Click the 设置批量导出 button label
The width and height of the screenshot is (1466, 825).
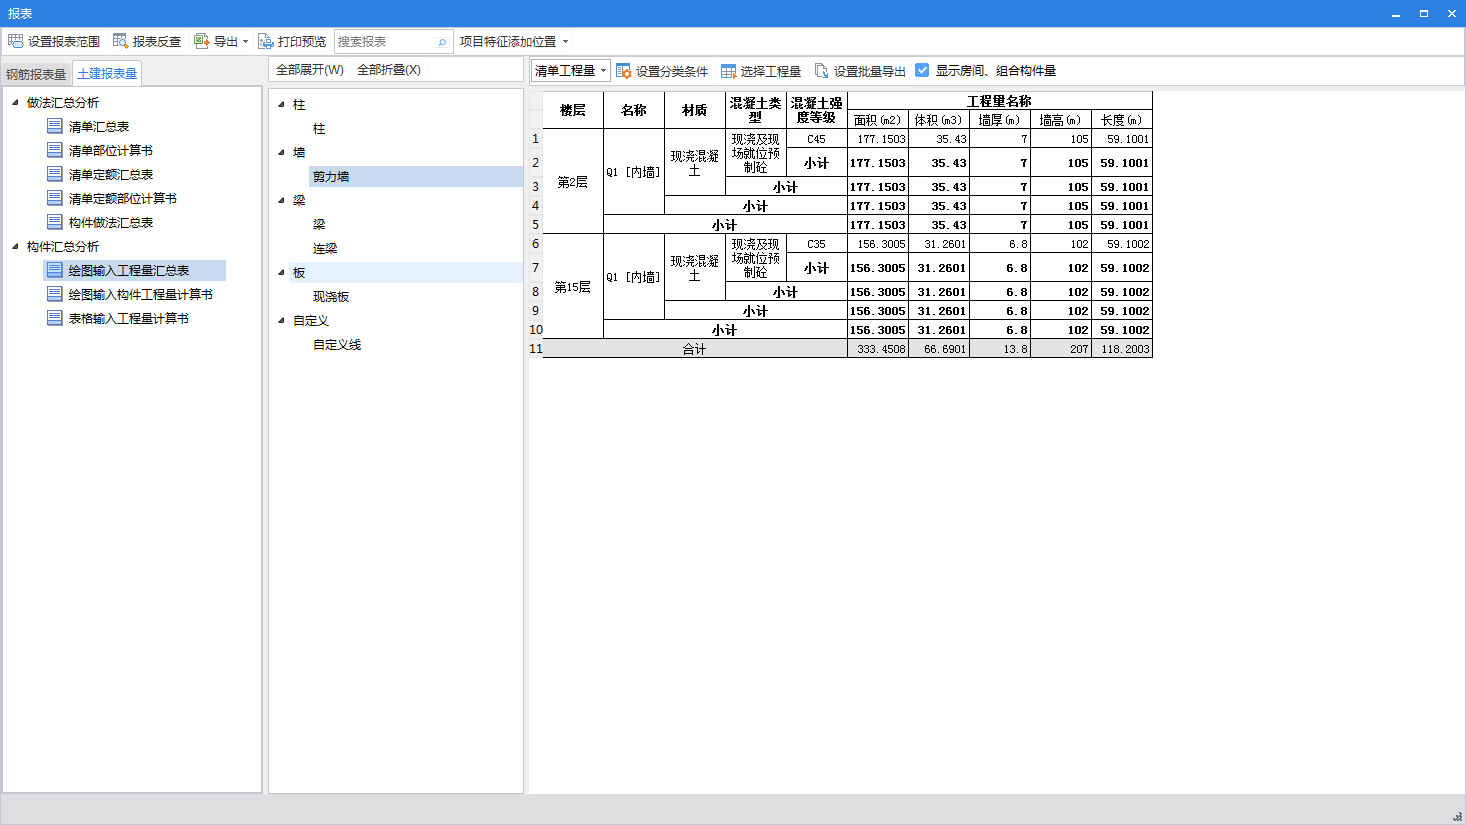coord(870,71)
